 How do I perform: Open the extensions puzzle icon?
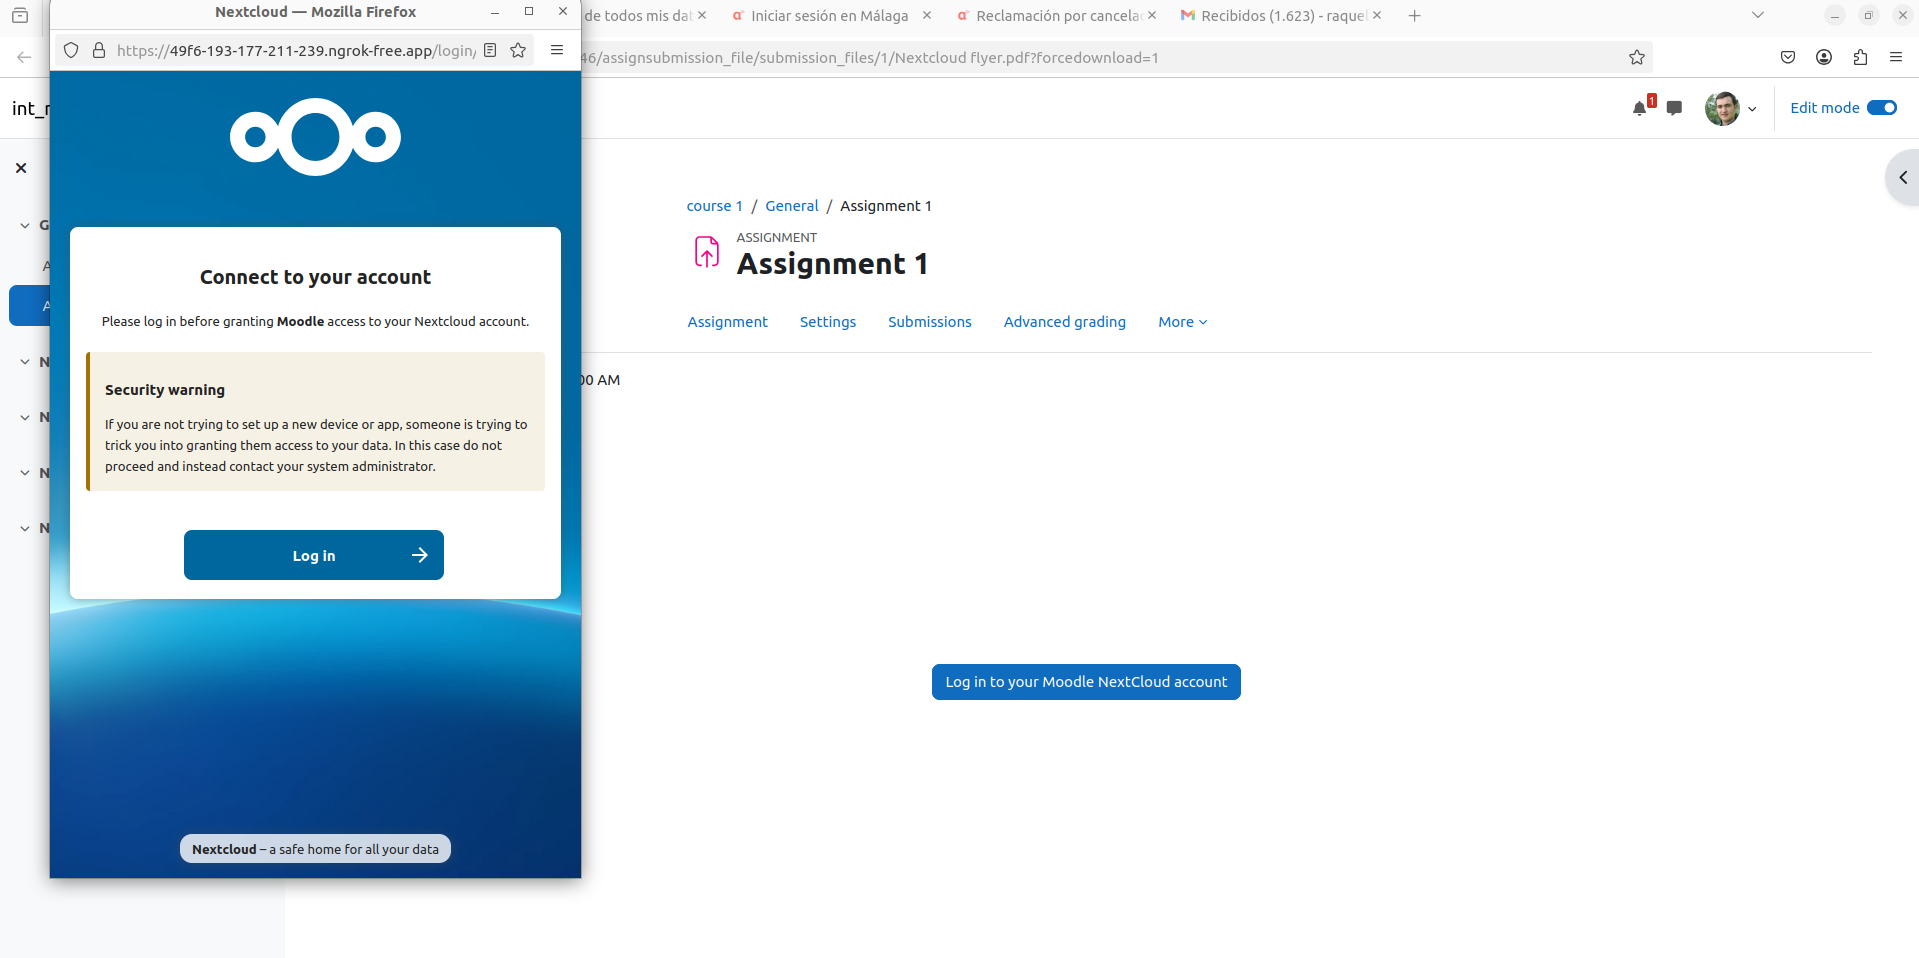1860,57
